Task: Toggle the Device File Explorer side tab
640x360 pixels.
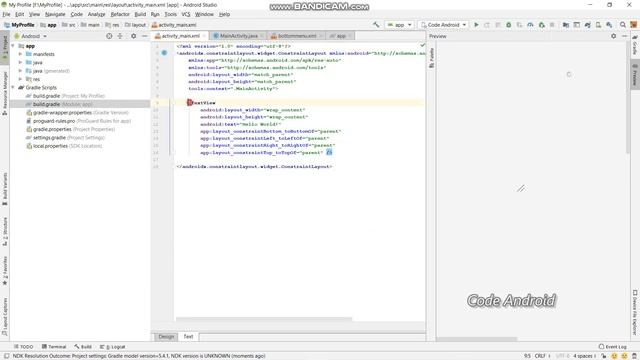Action: (x=635, y=312)
